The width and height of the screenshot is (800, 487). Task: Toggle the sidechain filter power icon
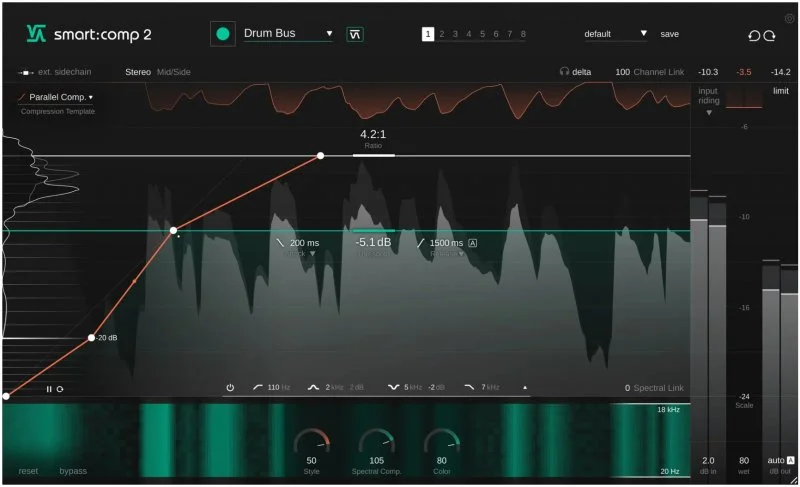(230, 388)
